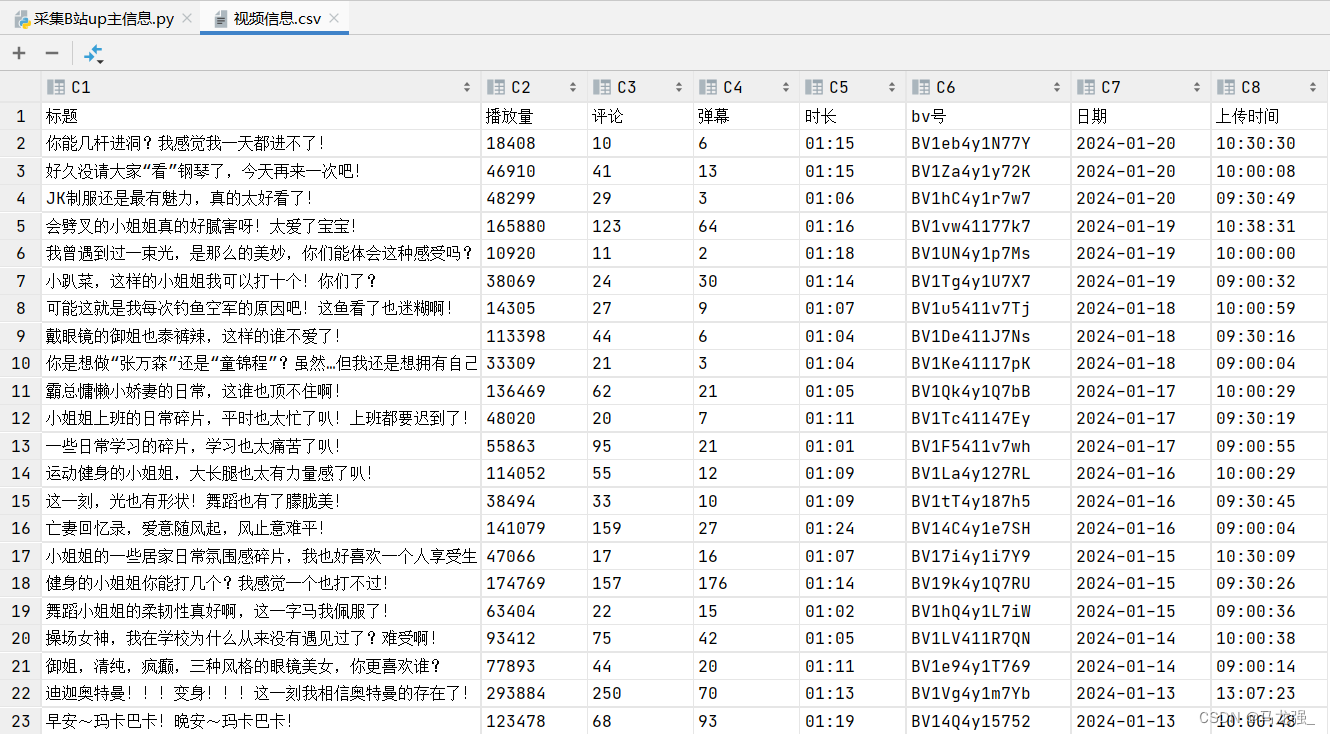
Task: Click the cell 'bv号'
Action: 988,116
